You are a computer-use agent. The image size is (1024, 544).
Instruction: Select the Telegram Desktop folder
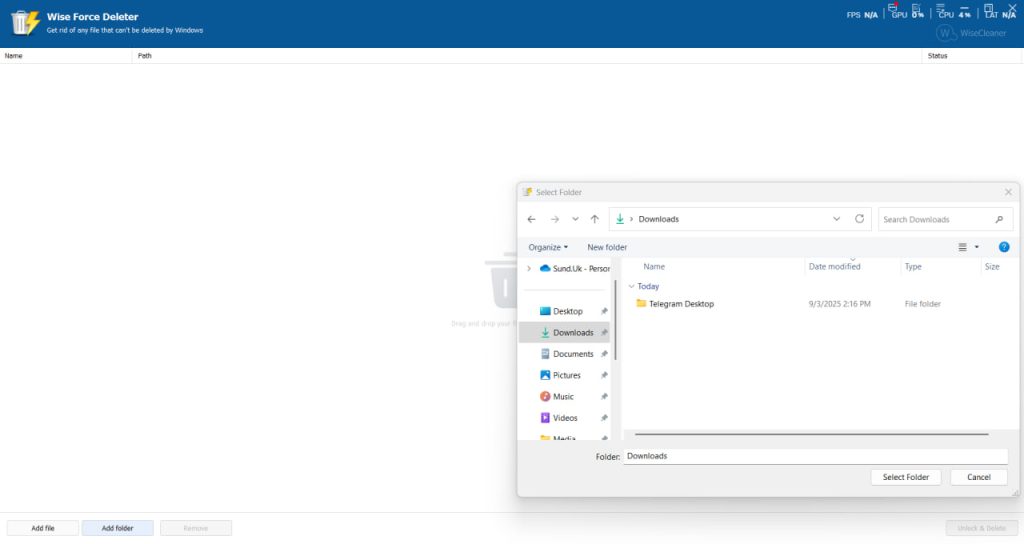click(x=681, y=304)
